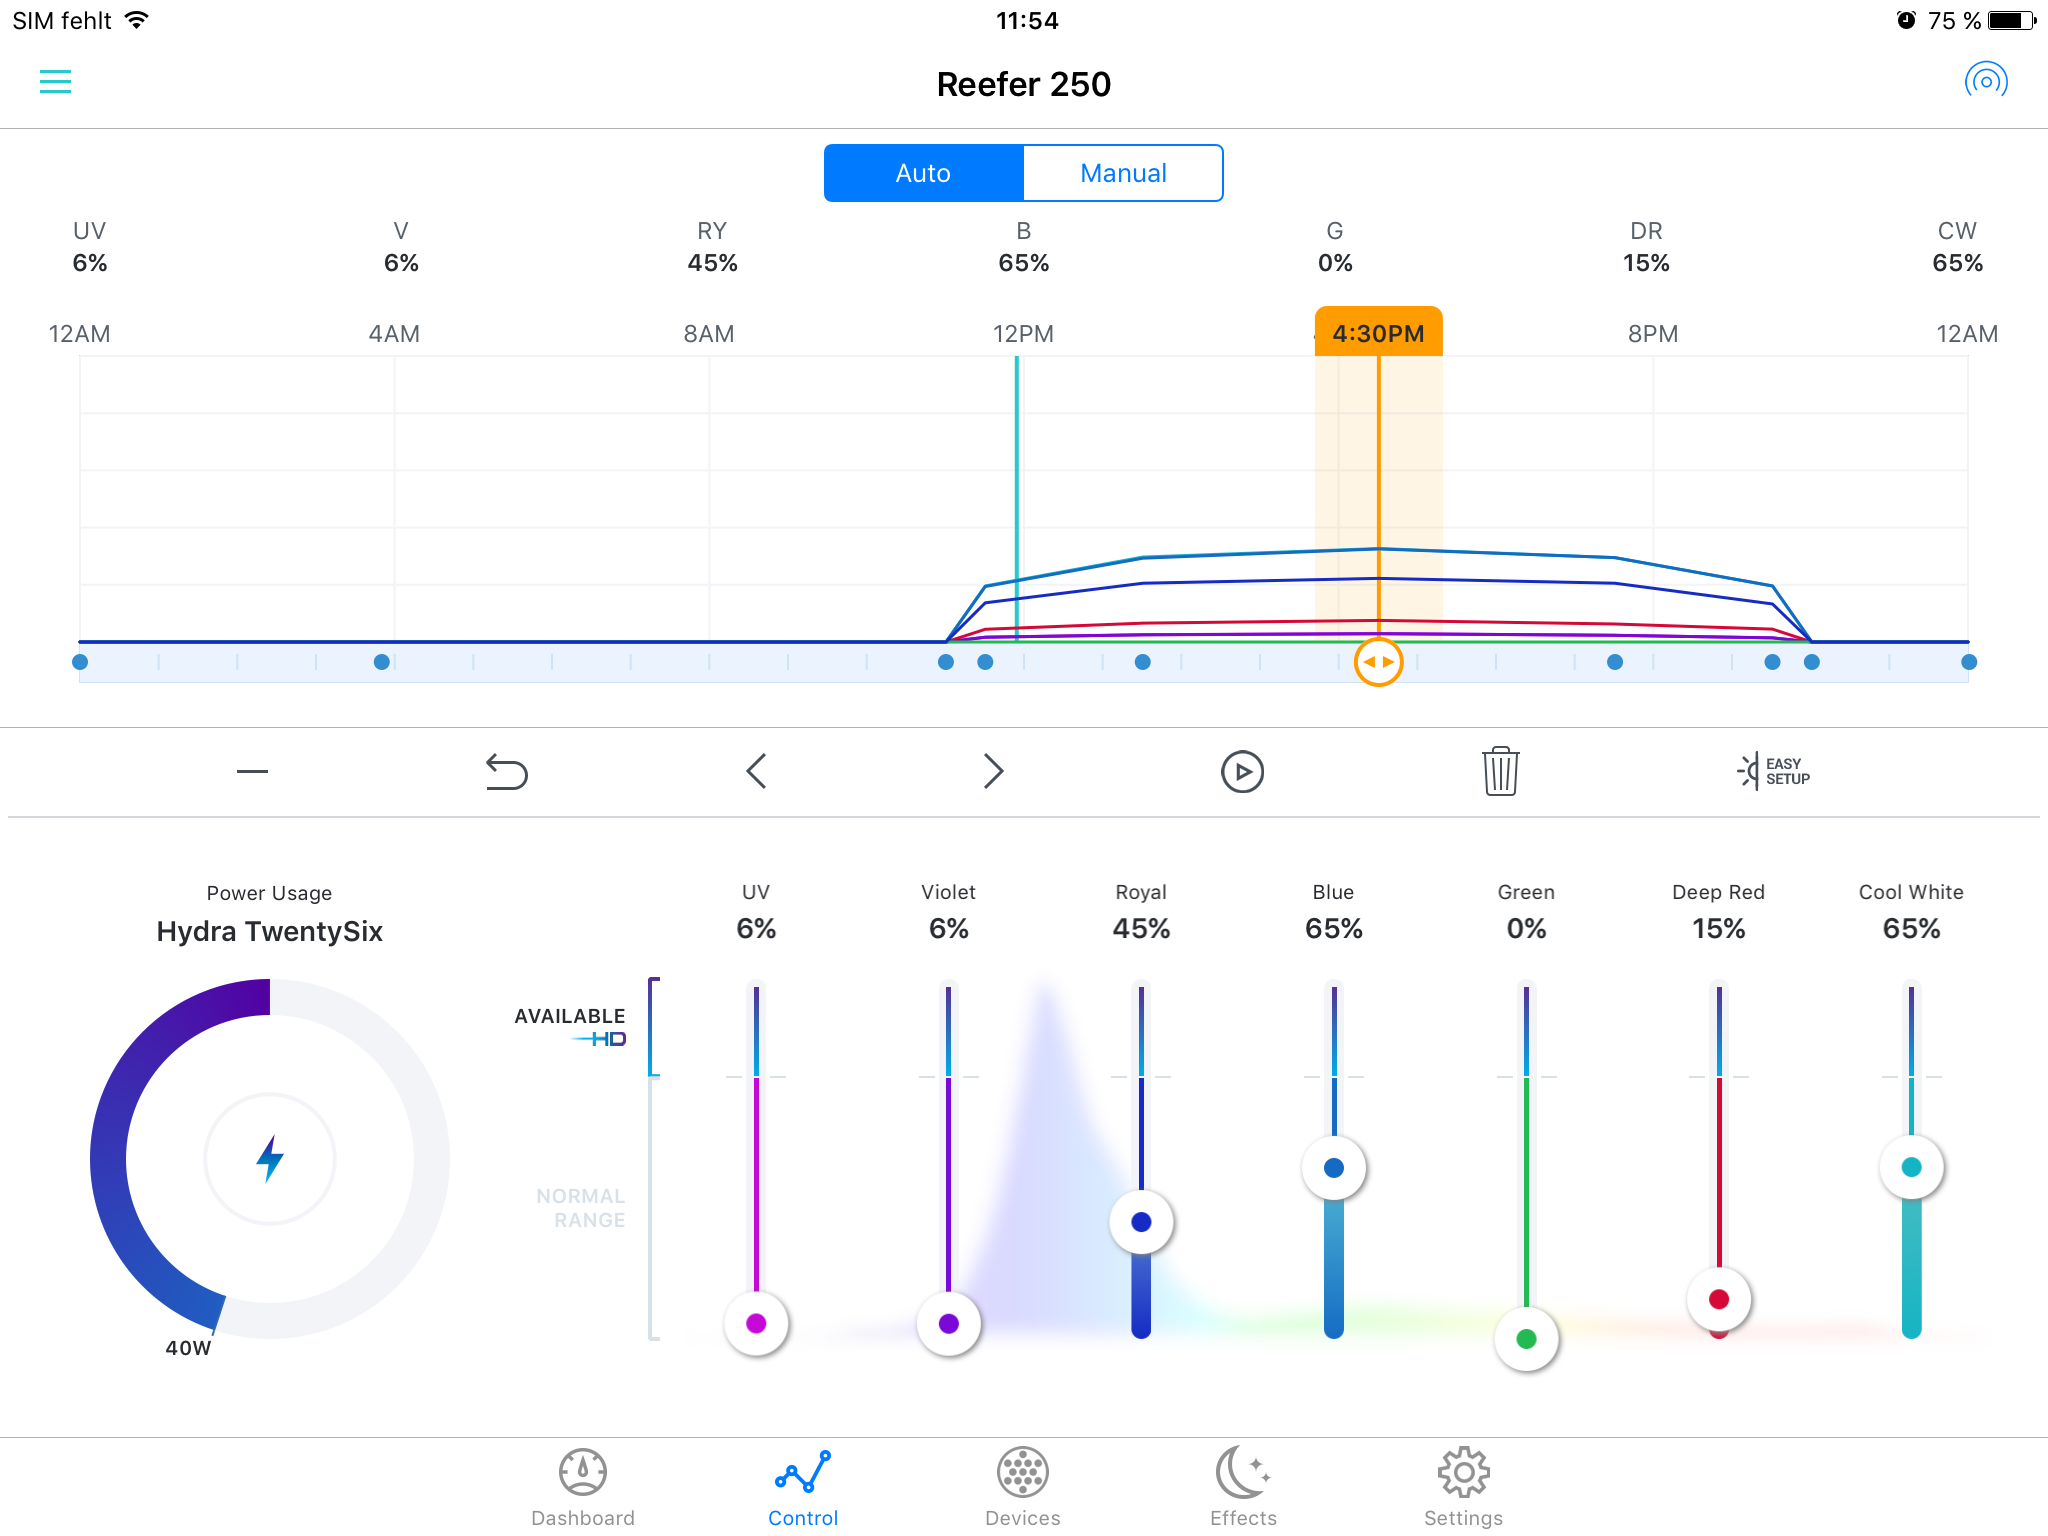Viewport: 2048px width, 1536px height.
Task: Click the Royal channel slider knob
Action: pyautogui.click(x=1141, y=1222)
